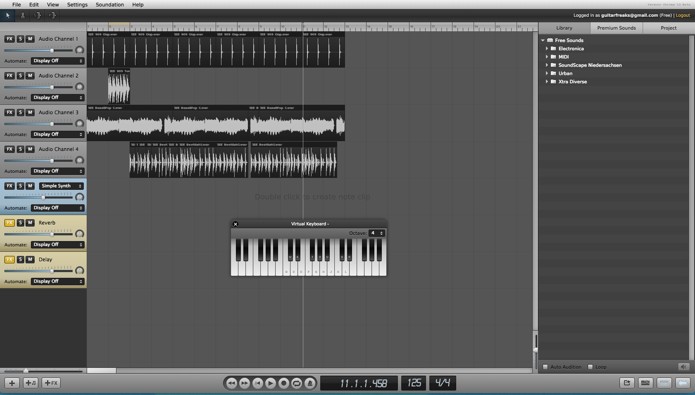Image resolution: width=695 pixels, height=395 pixels.
Task: Open Automate dropdown for Audio Channel 2
Action: coord(57,98)
